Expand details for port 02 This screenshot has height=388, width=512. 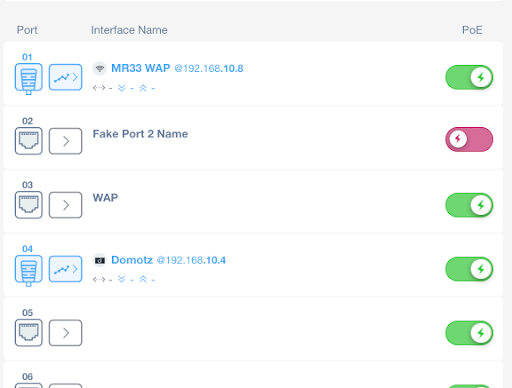pos(65,141)
